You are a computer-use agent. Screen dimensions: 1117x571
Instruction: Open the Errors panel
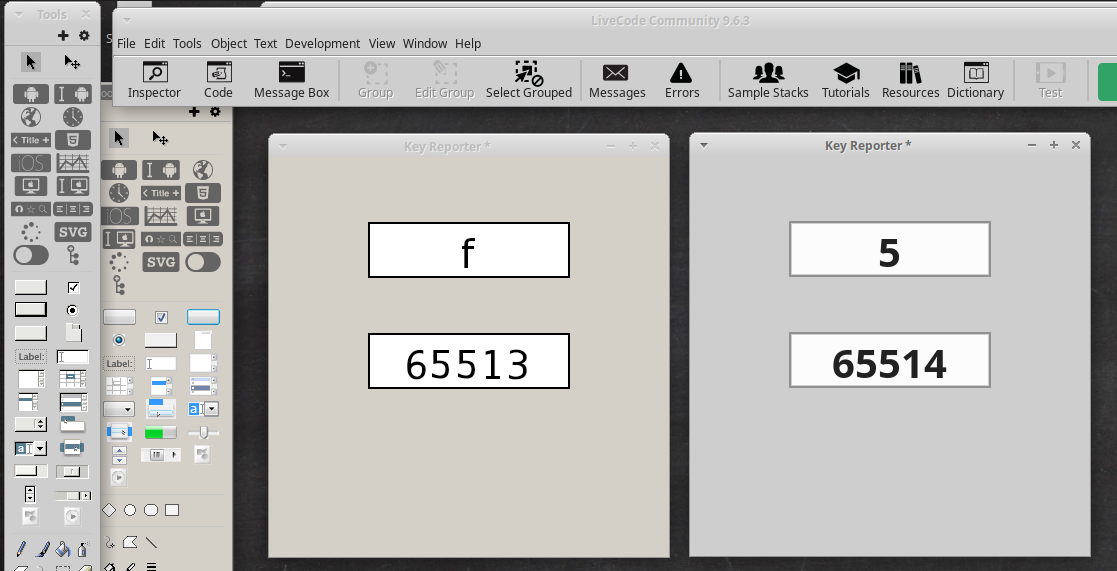(682, 80)
